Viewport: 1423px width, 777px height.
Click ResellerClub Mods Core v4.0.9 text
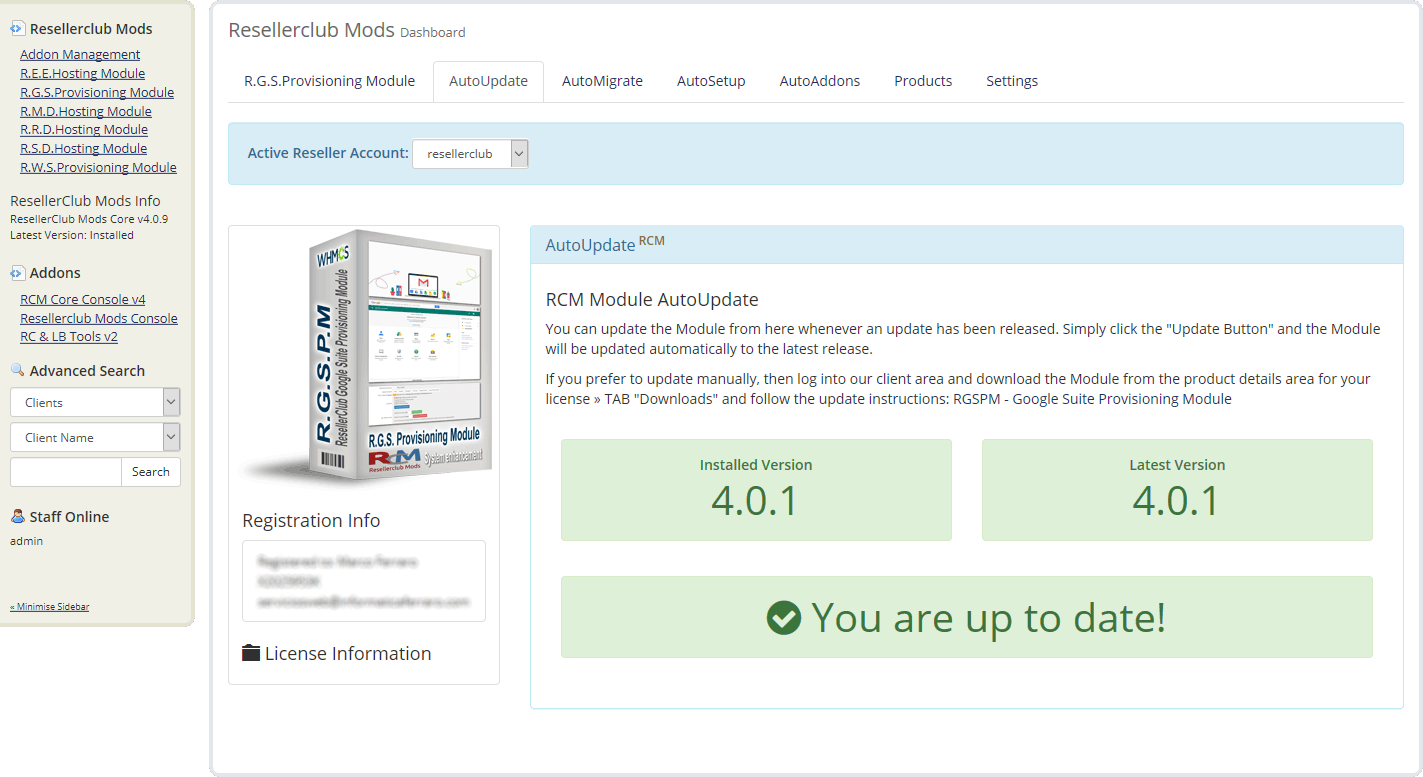89,218
